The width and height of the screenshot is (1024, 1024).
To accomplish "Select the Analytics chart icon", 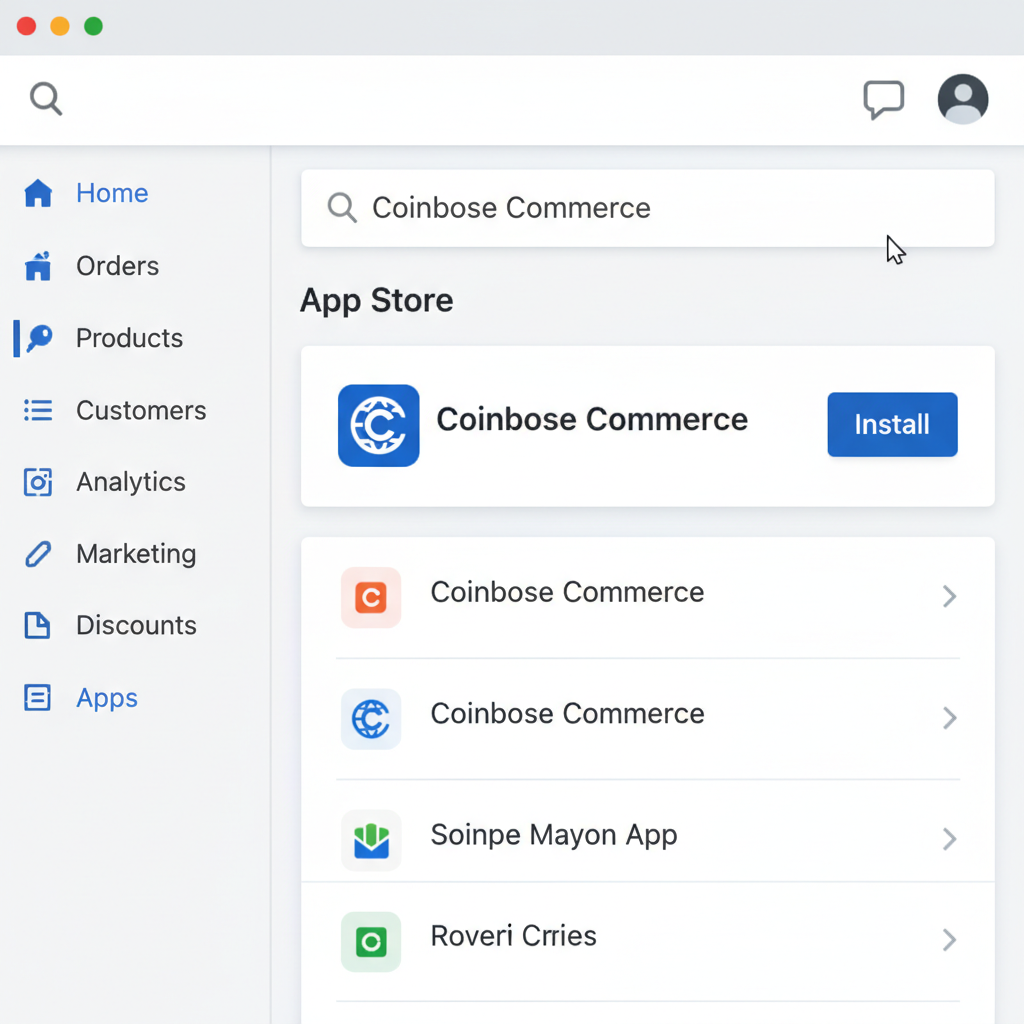I will click(x=38, y=482).
